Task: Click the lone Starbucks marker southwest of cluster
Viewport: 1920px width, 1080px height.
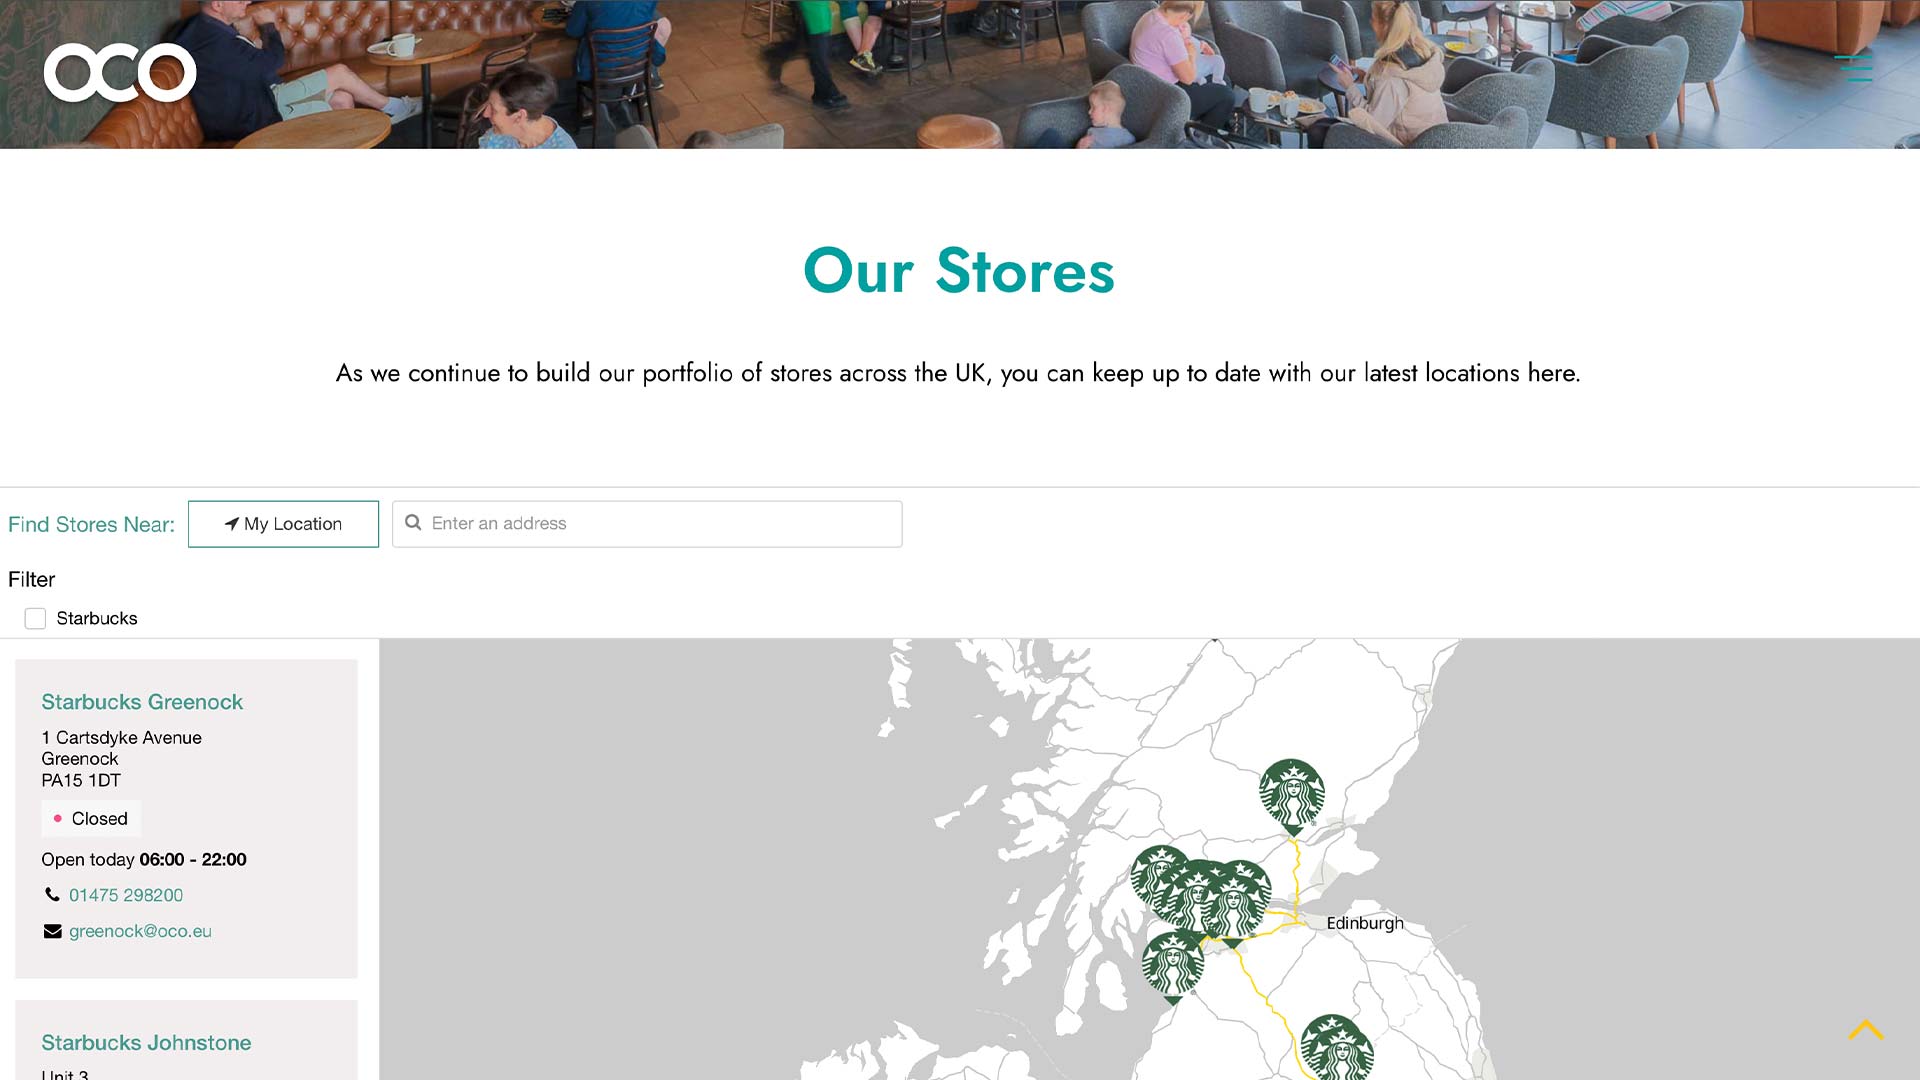Action: (x=1174, y=967)
